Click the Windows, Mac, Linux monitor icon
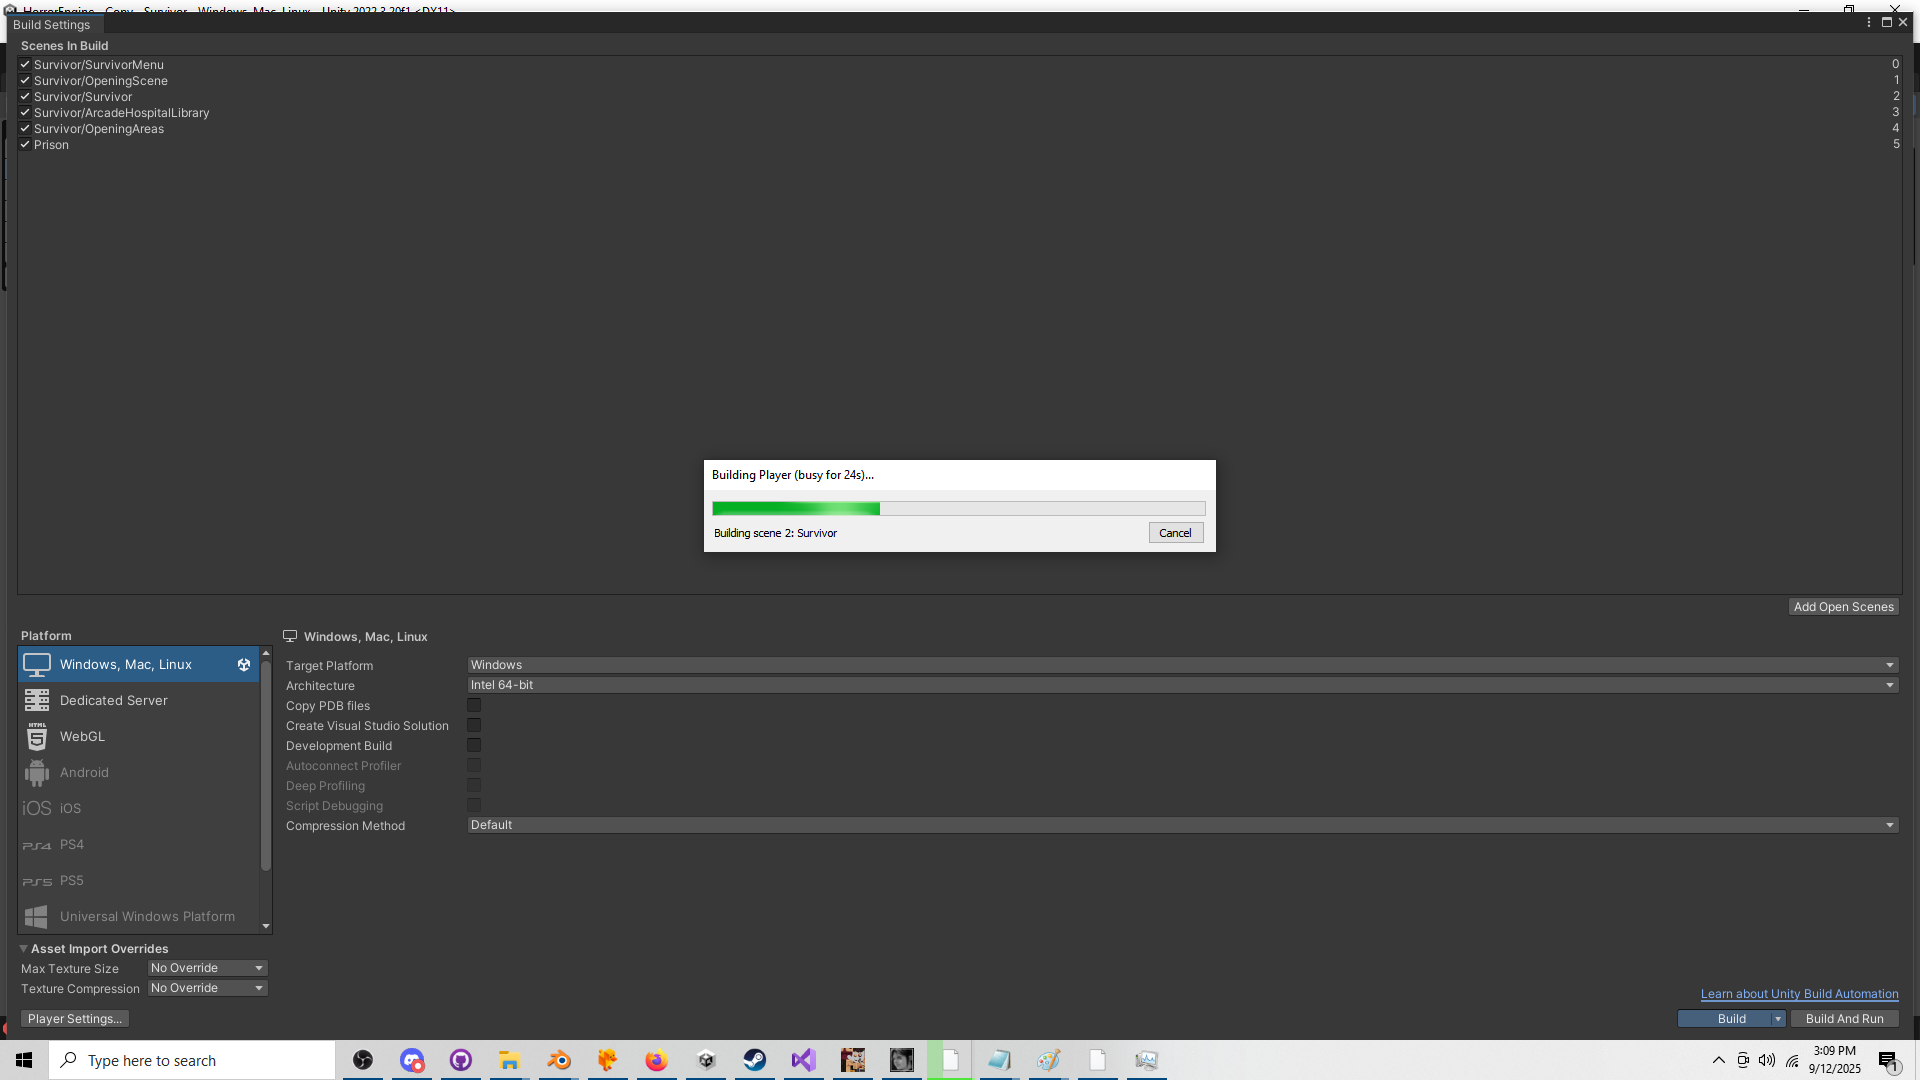The image size is (1920, 1080). [37, 665]
